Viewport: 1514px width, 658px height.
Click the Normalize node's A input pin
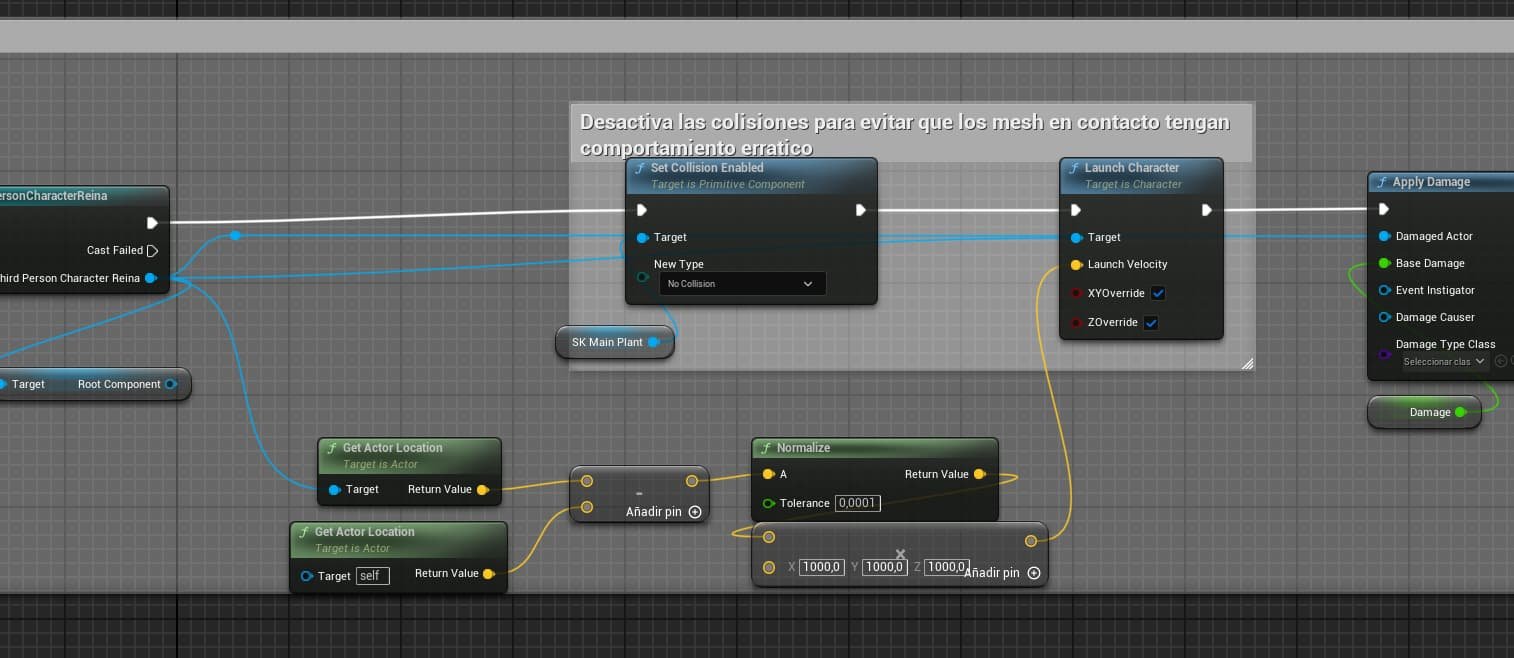click(768, 474)
